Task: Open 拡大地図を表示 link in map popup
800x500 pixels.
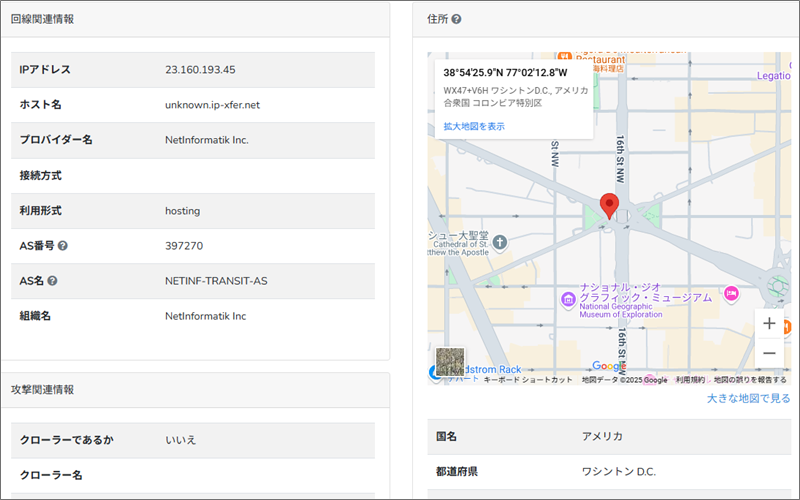Action: point(474,126)
